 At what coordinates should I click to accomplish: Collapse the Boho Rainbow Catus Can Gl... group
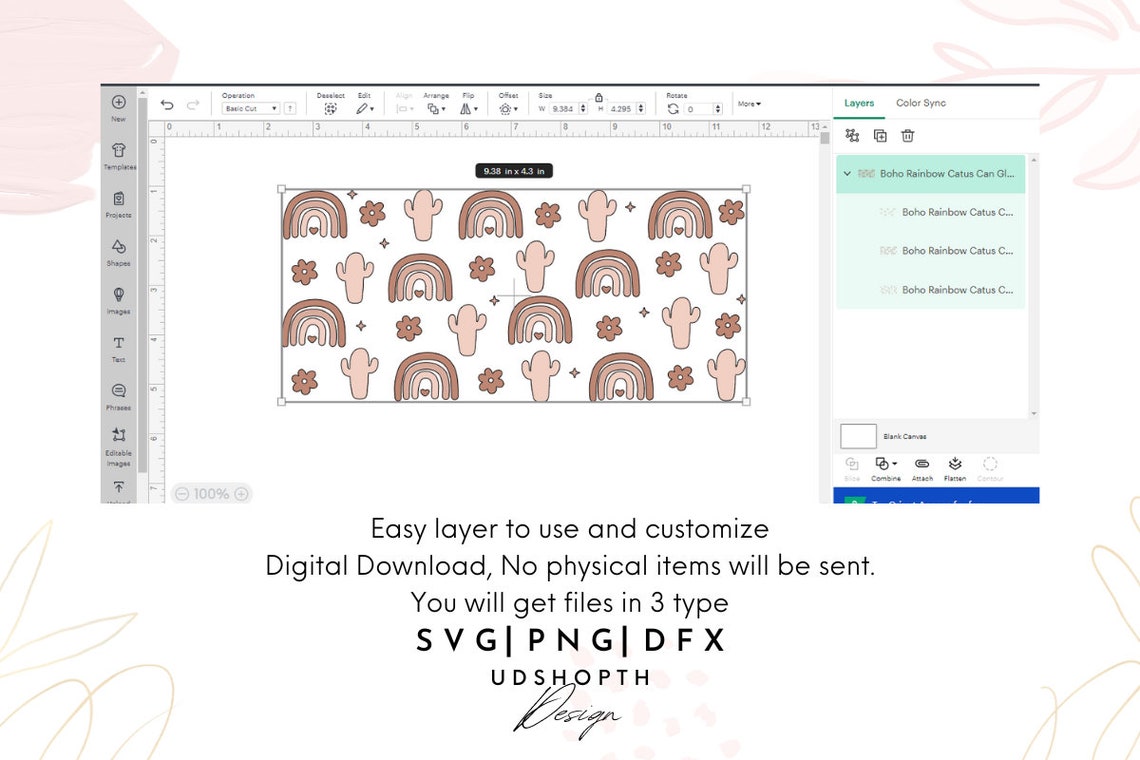coord(847,174)
